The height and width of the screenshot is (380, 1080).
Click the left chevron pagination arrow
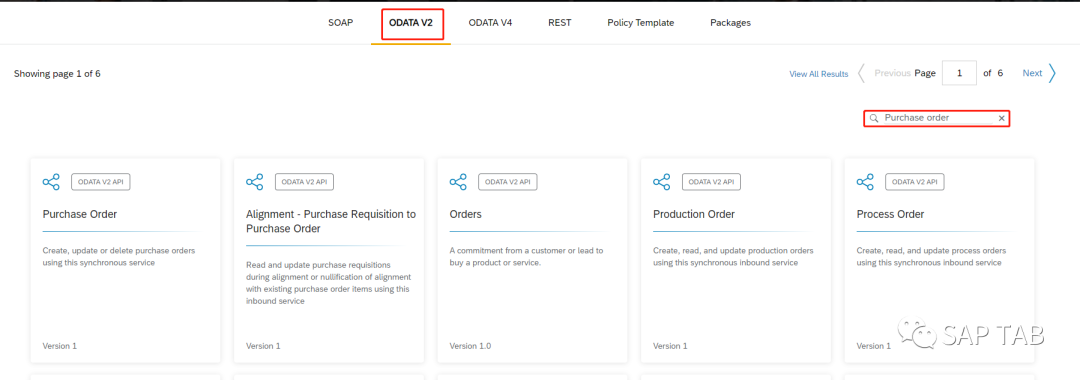[861, 73]
